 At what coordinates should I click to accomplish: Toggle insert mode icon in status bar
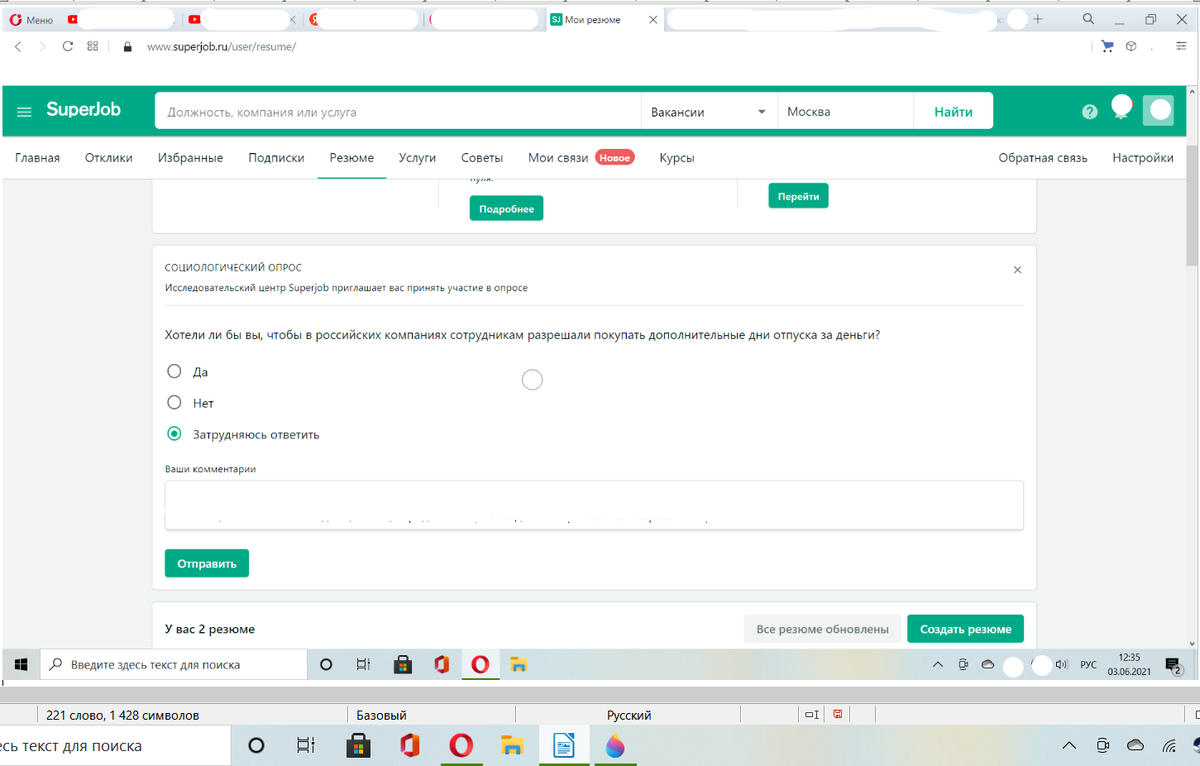coord(812,715)
